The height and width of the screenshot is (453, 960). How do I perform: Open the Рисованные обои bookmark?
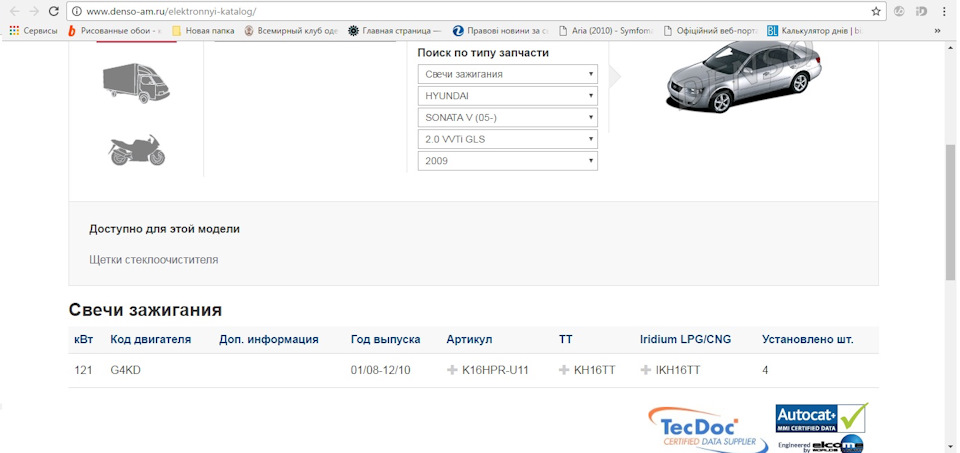coord(114,30)
